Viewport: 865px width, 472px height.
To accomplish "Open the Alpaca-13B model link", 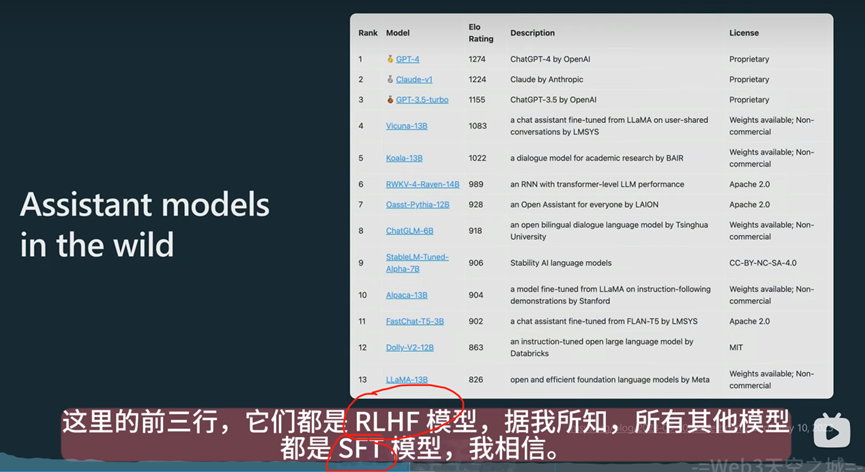I will pyautogui.click(x=406, y=295).
